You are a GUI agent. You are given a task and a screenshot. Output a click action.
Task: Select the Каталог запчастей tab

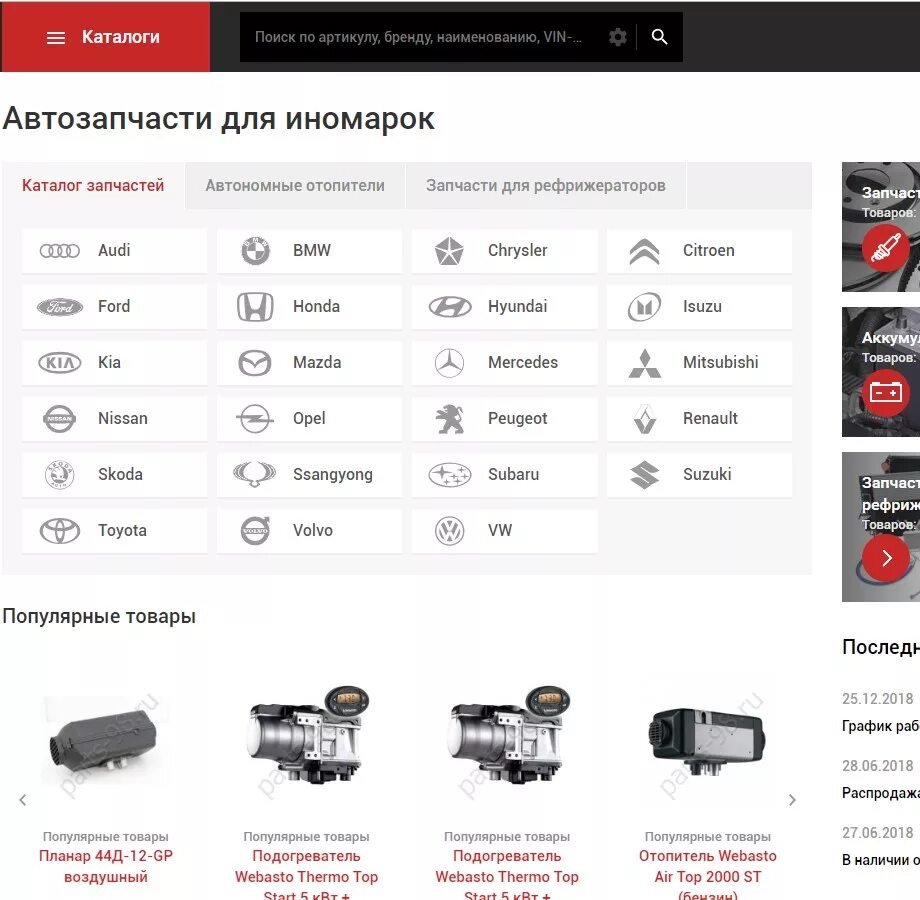pos(93,185)
